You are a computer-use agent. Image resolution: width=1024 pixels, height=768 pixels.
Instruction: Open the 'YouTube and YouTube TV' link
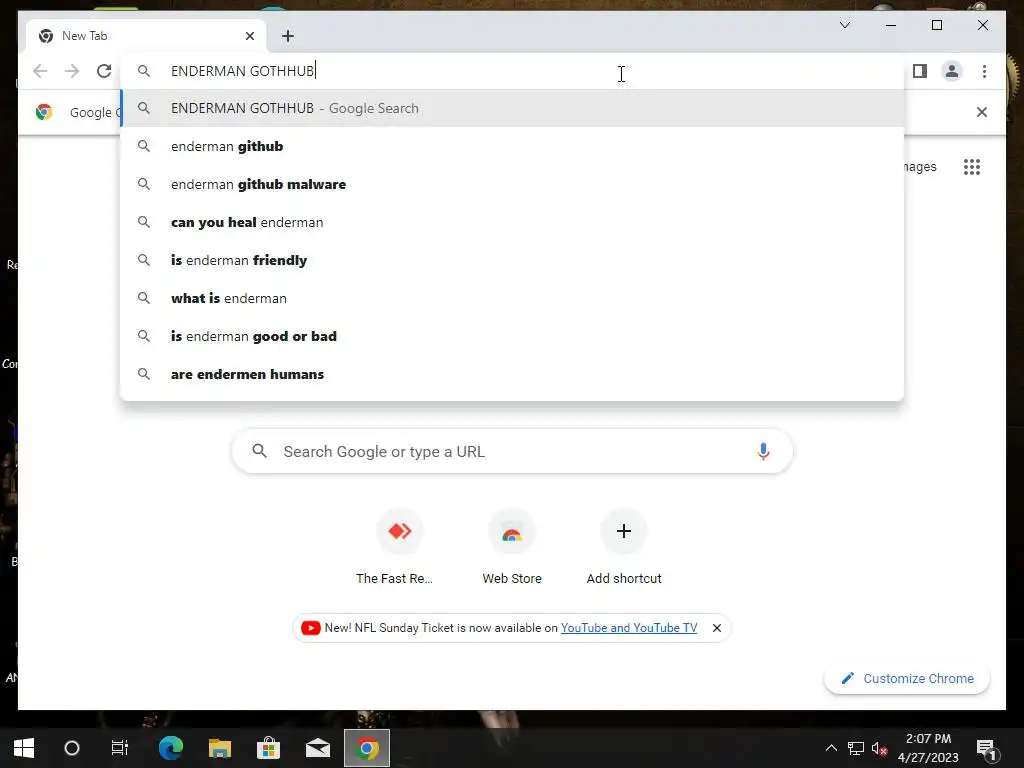629,628
